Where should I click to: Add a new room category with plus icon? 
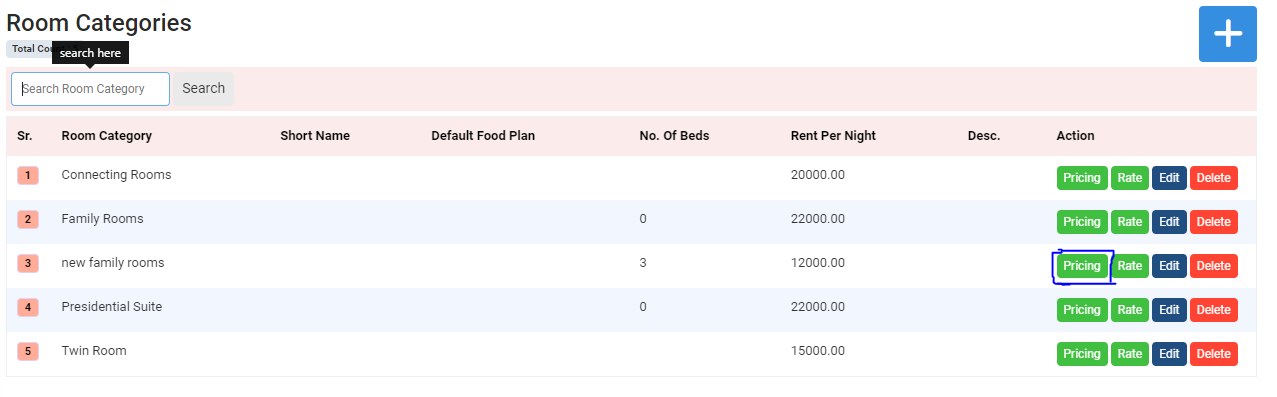pos(1227,33)
